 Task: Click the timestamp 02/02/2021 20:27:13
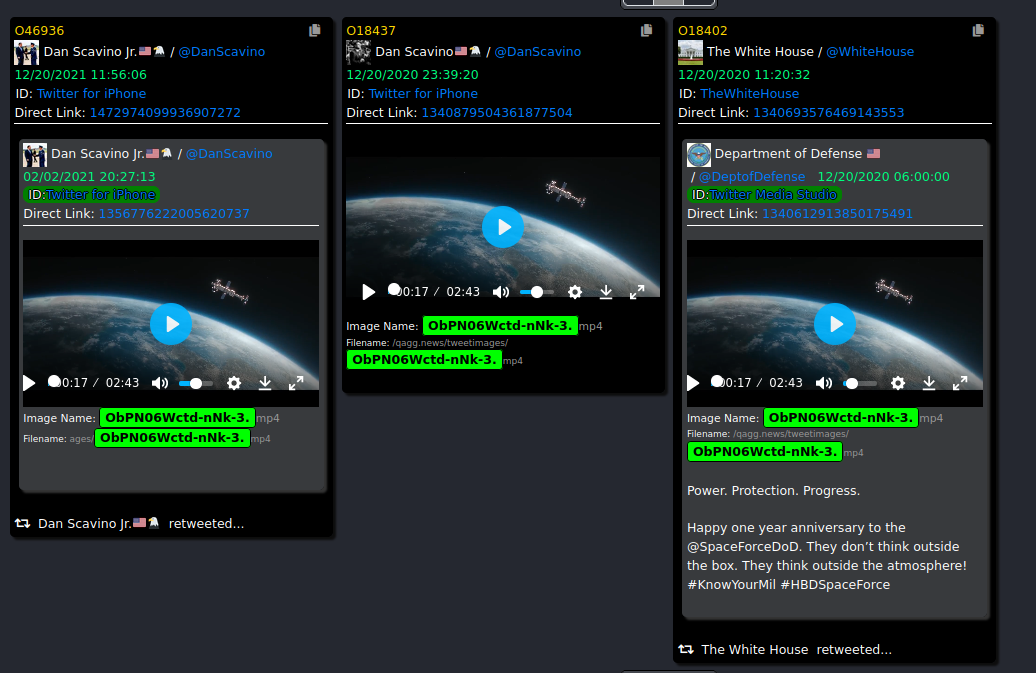pos(89,177)
